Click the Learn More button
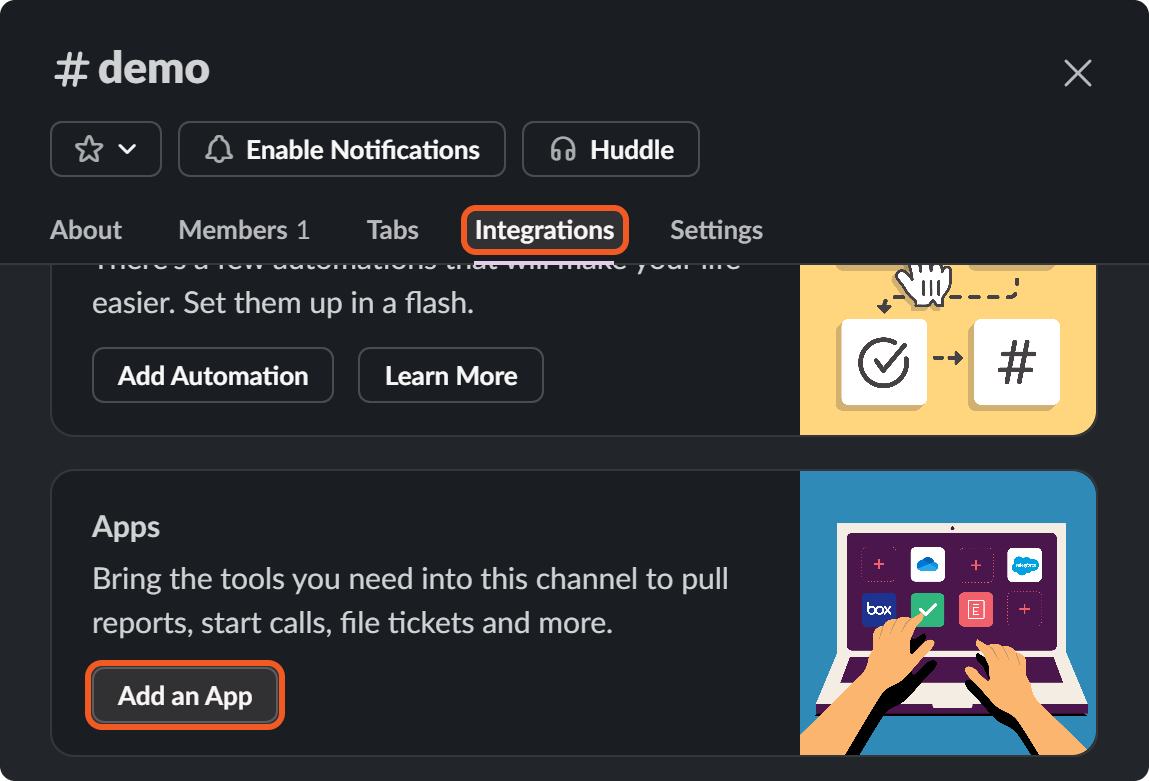 coord(451,376)
